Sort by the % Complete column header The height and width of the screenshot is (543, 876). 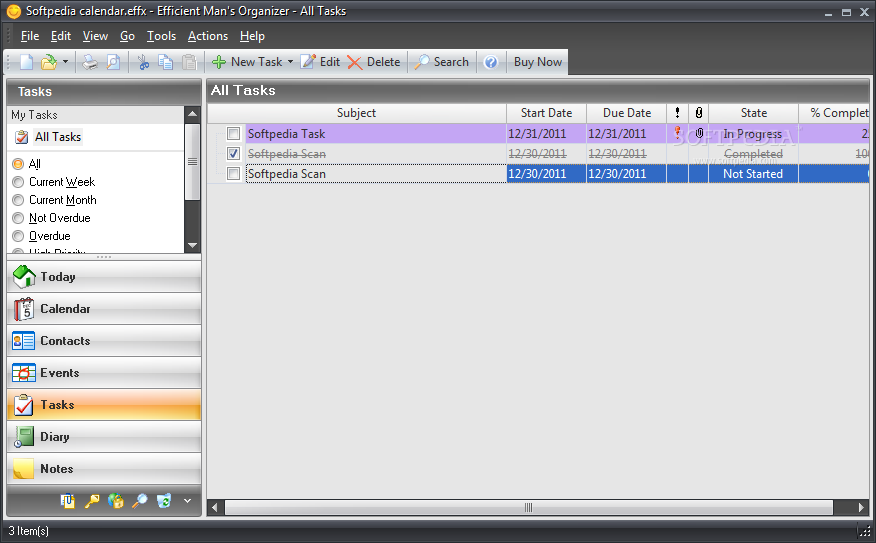pos(834,113)
